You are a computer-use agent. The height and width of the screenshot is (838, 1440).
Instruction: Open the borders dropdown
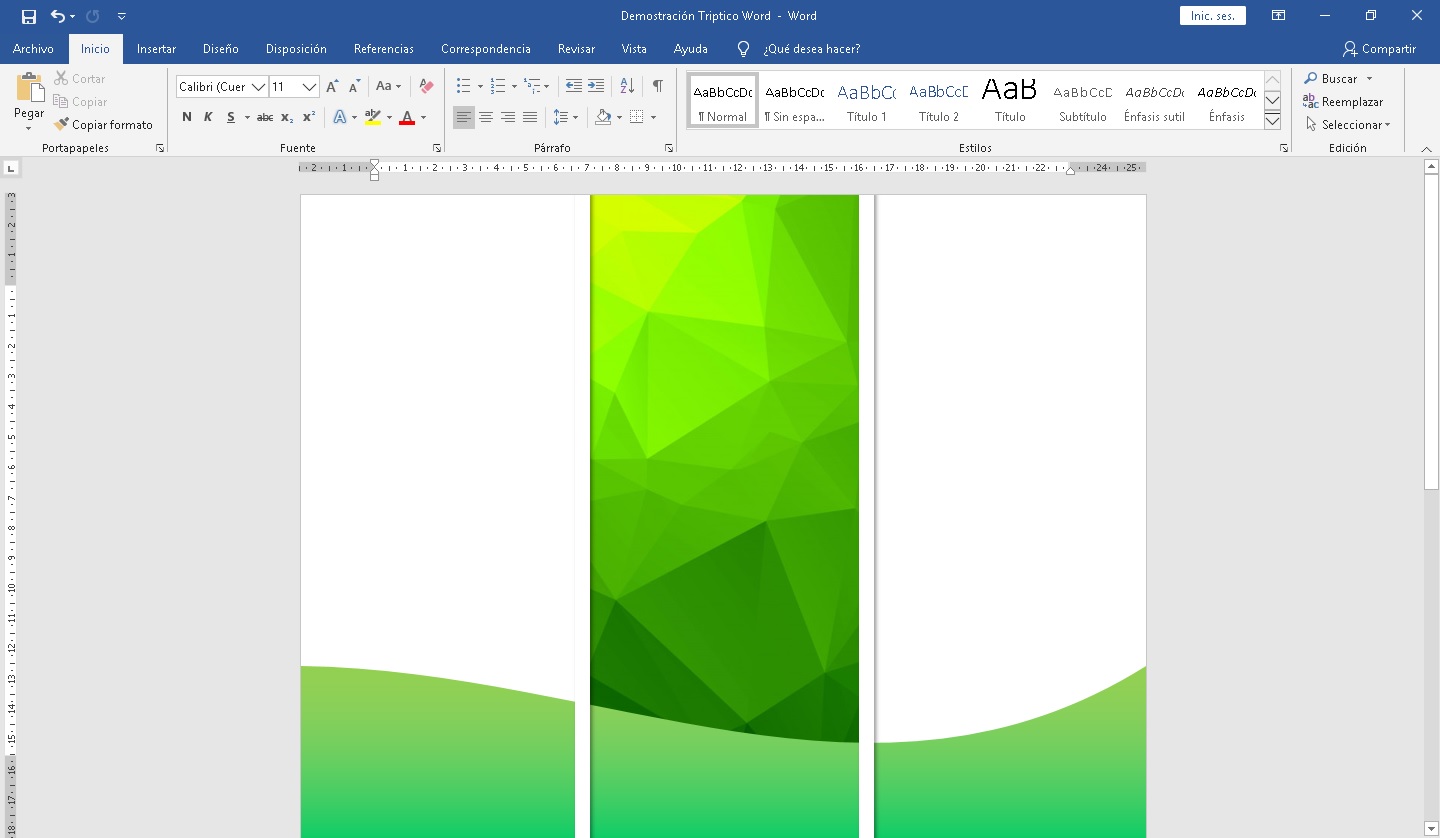[654, 117]
